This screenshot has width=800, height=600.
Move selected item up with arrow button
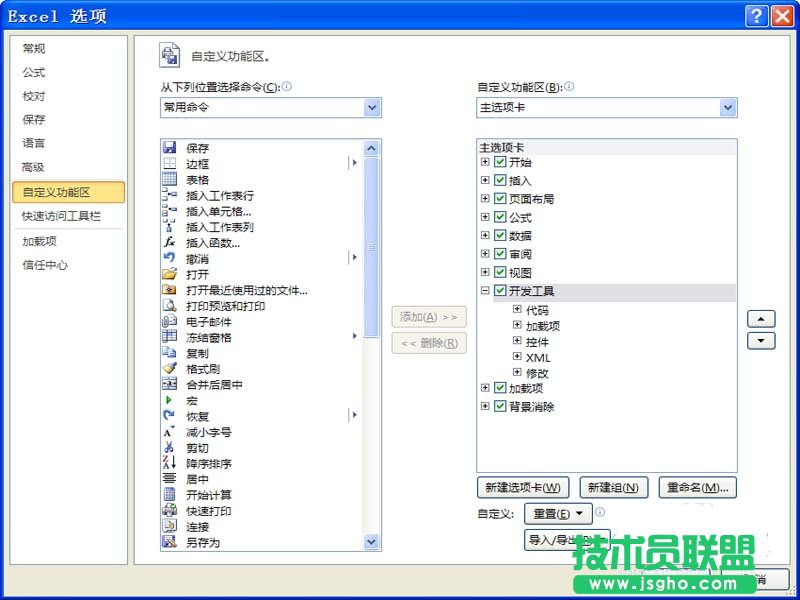pos(761,319)
